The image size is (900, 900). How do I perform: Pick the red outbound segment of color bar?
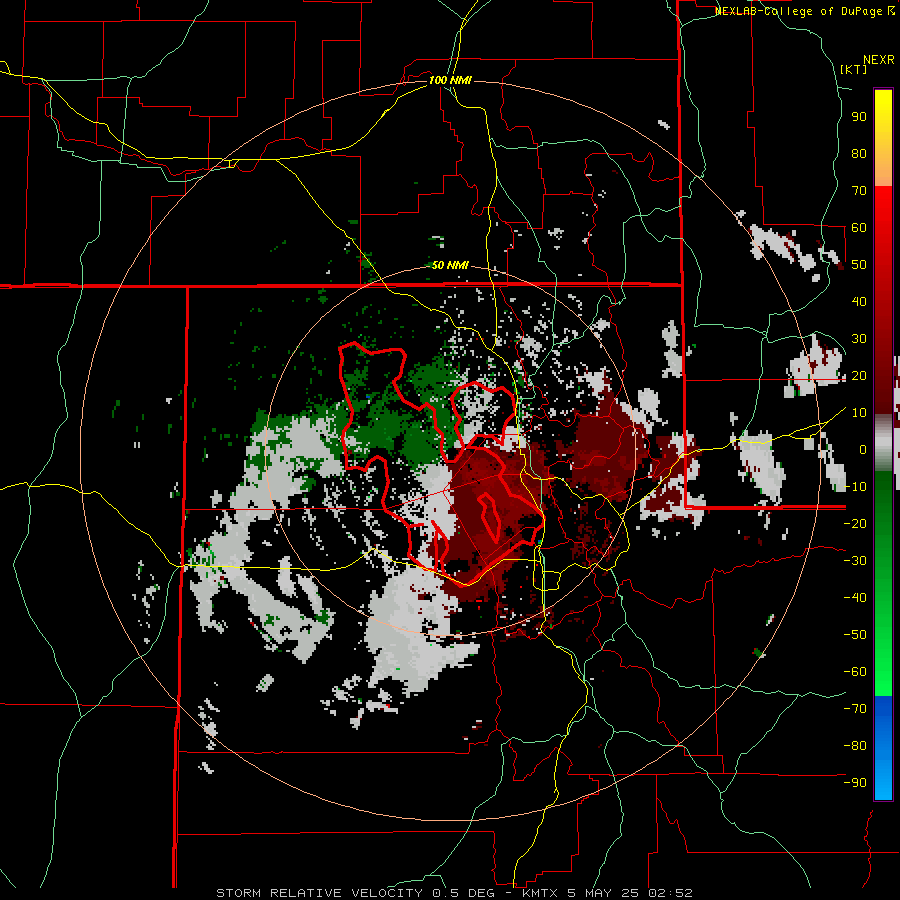883,300
